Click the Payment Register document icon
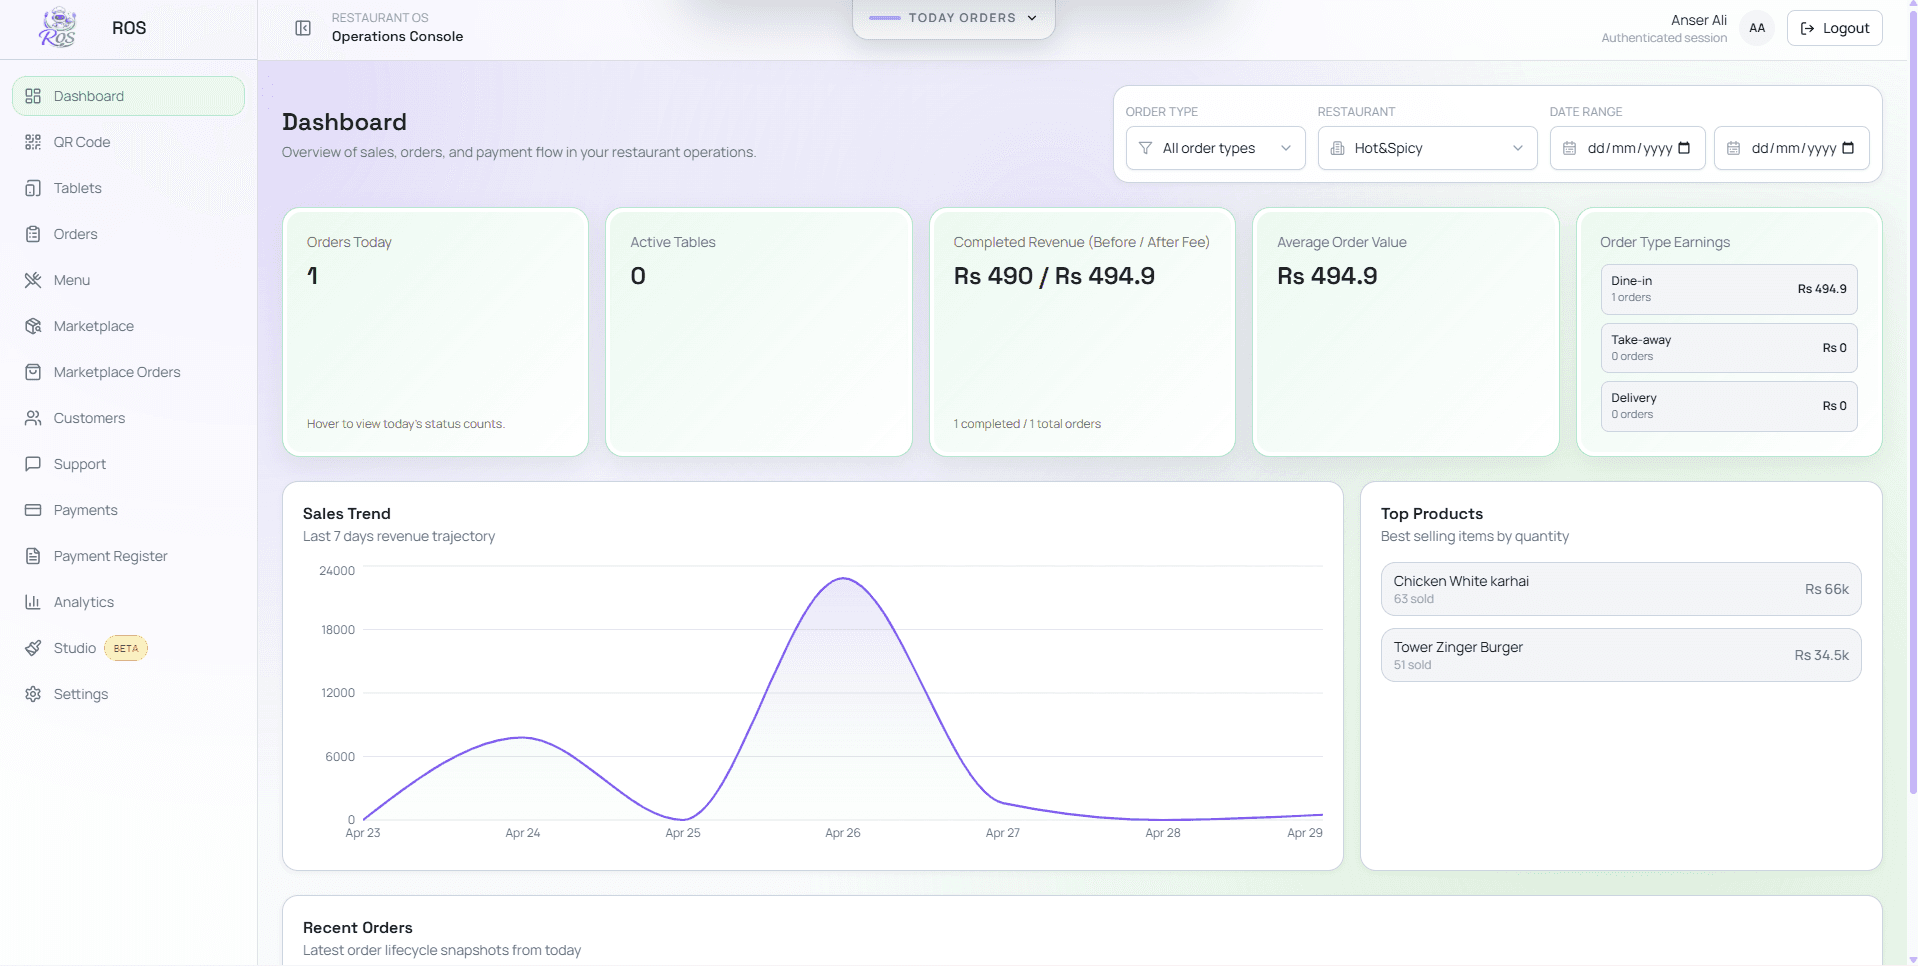This screenshot has height=966, width=1918. pyautogui.click(x=33, y=556)
